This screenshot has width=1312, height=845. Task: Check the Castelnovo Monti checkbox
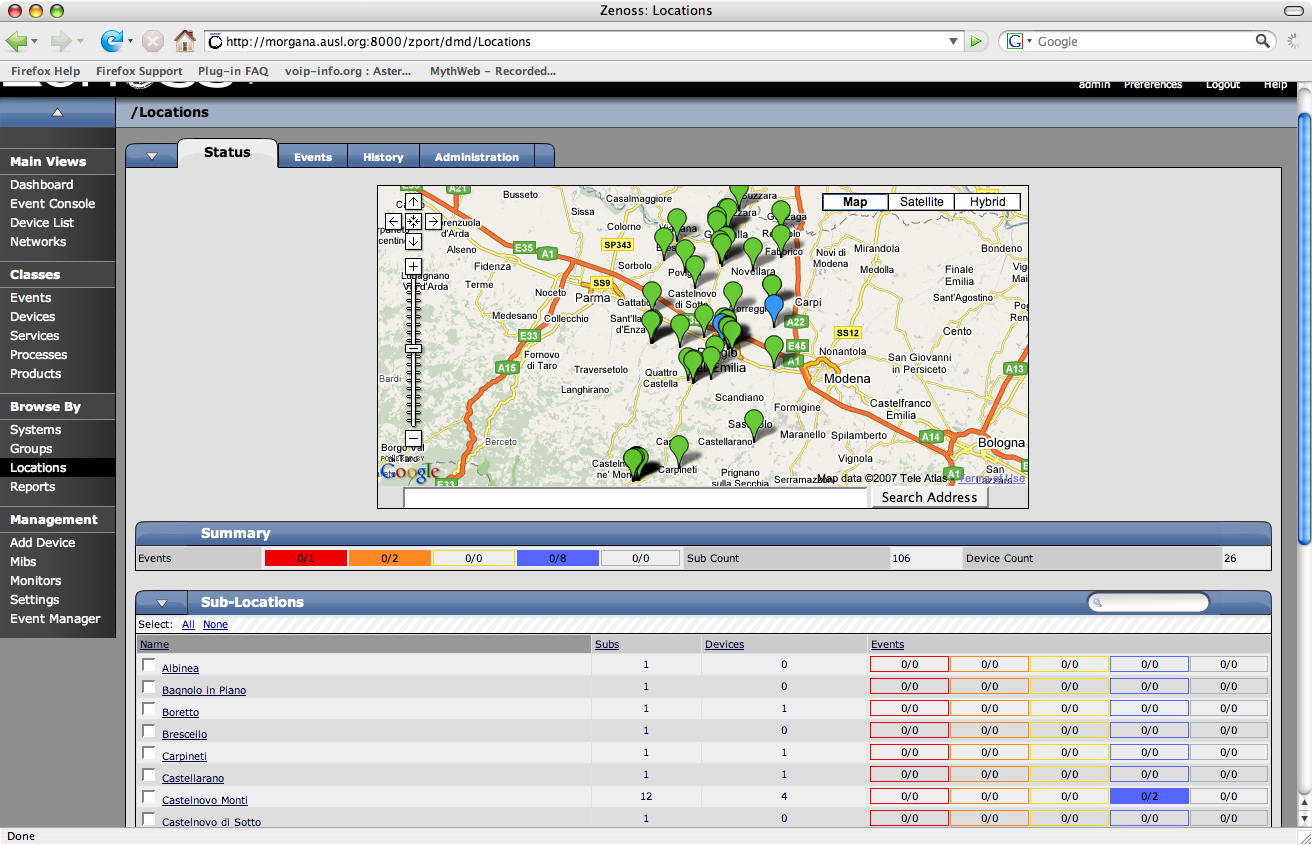pyautogui.click(x=149, y=797)
